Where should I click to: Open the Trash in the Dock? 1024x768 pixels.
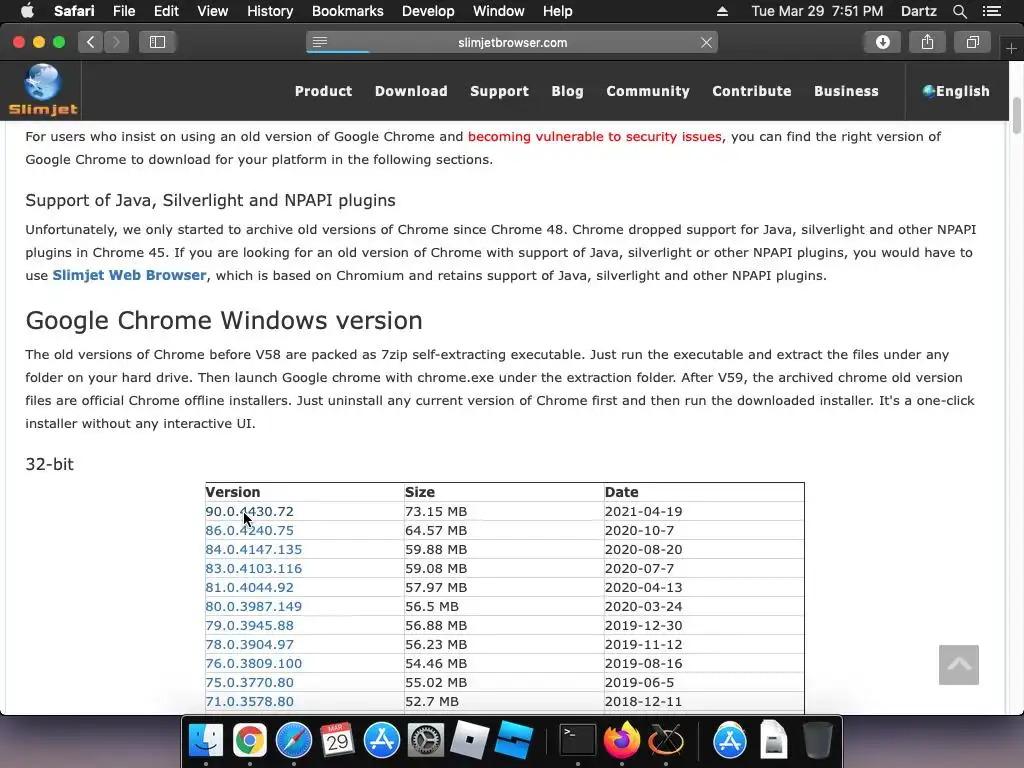817,741
